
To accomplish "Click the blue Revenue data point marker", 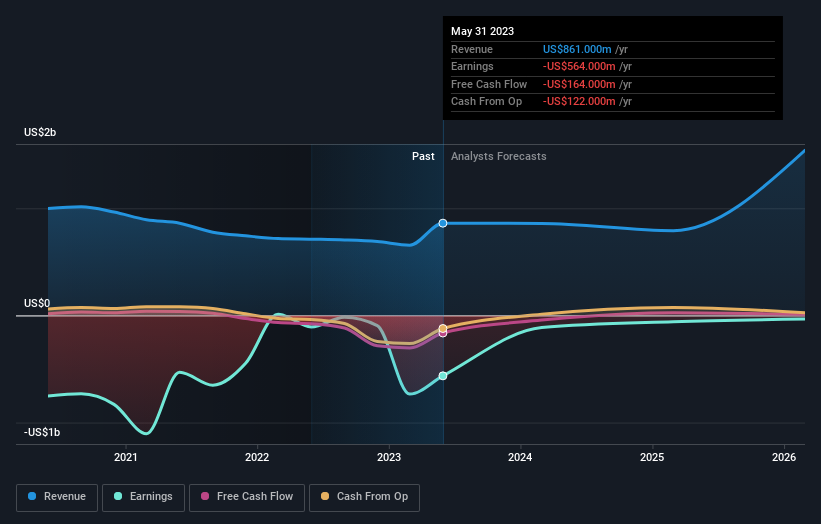I will coord(443,224).
